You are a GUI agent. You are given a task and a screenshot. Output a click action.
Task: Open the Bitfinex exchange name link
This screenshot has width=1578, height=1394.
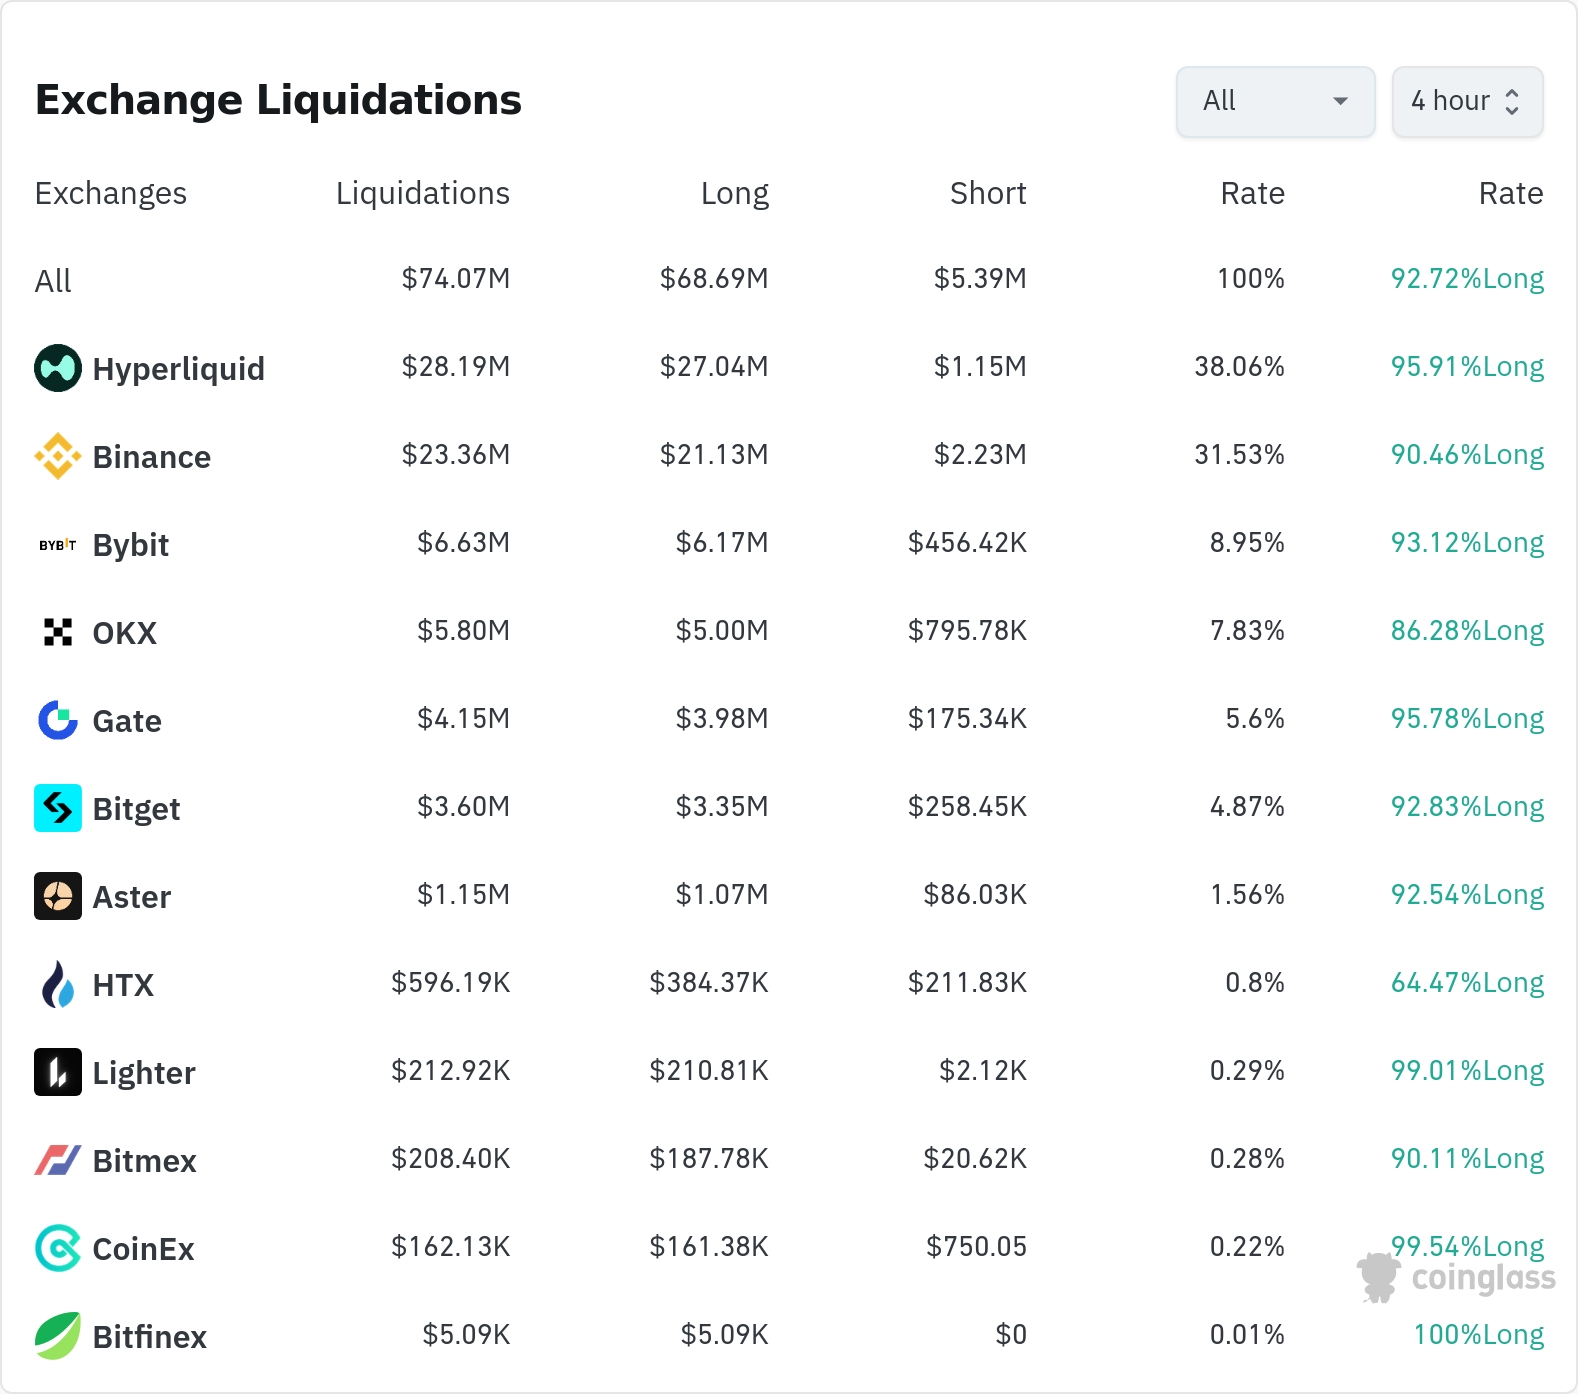150,1337
